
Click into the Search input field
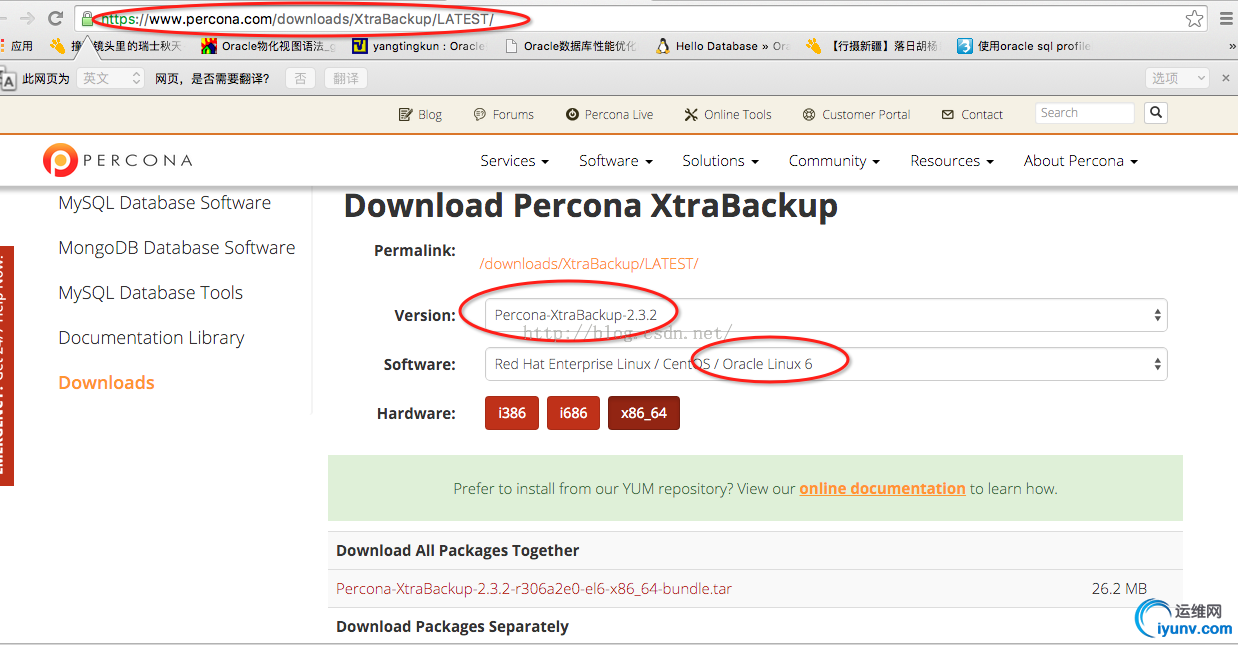pyautogui.click(x=1085, y=113)
